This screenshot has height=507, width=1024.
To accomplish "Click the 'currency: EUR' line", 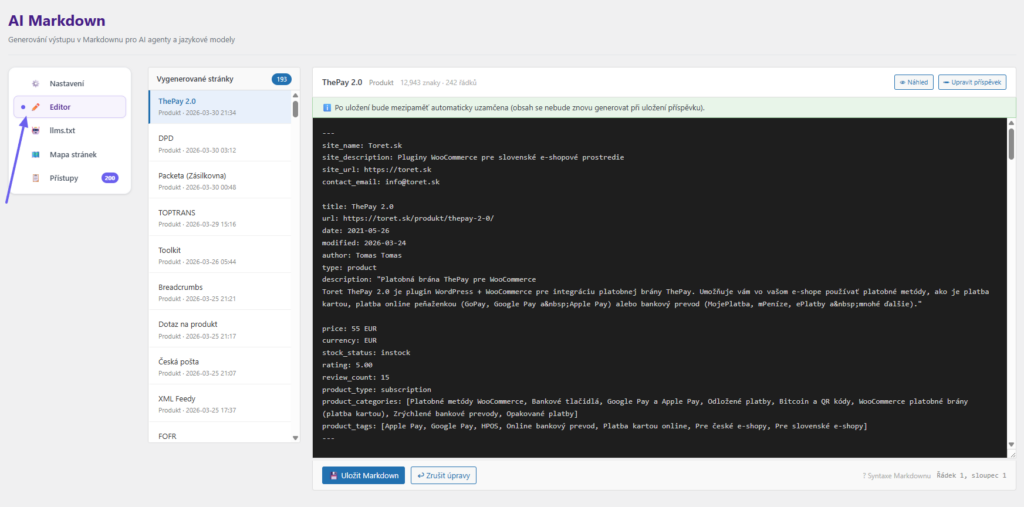I will click(349, 340).
